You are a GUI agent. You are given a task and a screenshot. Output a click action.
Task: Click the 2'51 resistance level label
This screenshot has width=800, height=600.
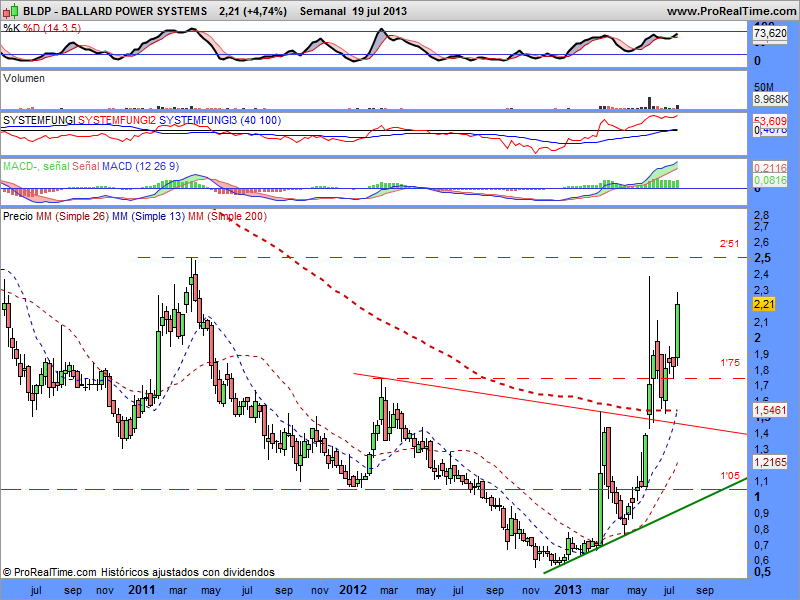(730, 244)
